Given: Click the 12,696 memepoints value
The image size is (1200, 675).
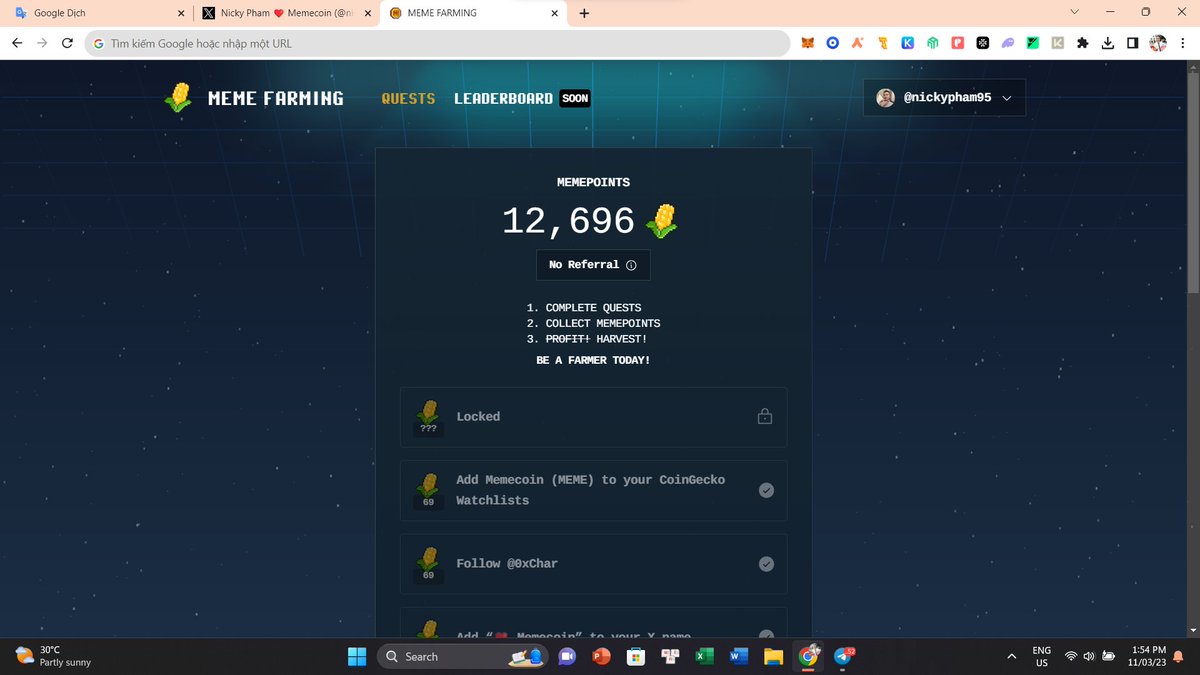Looking at the screenshot, I should (568, 221).
